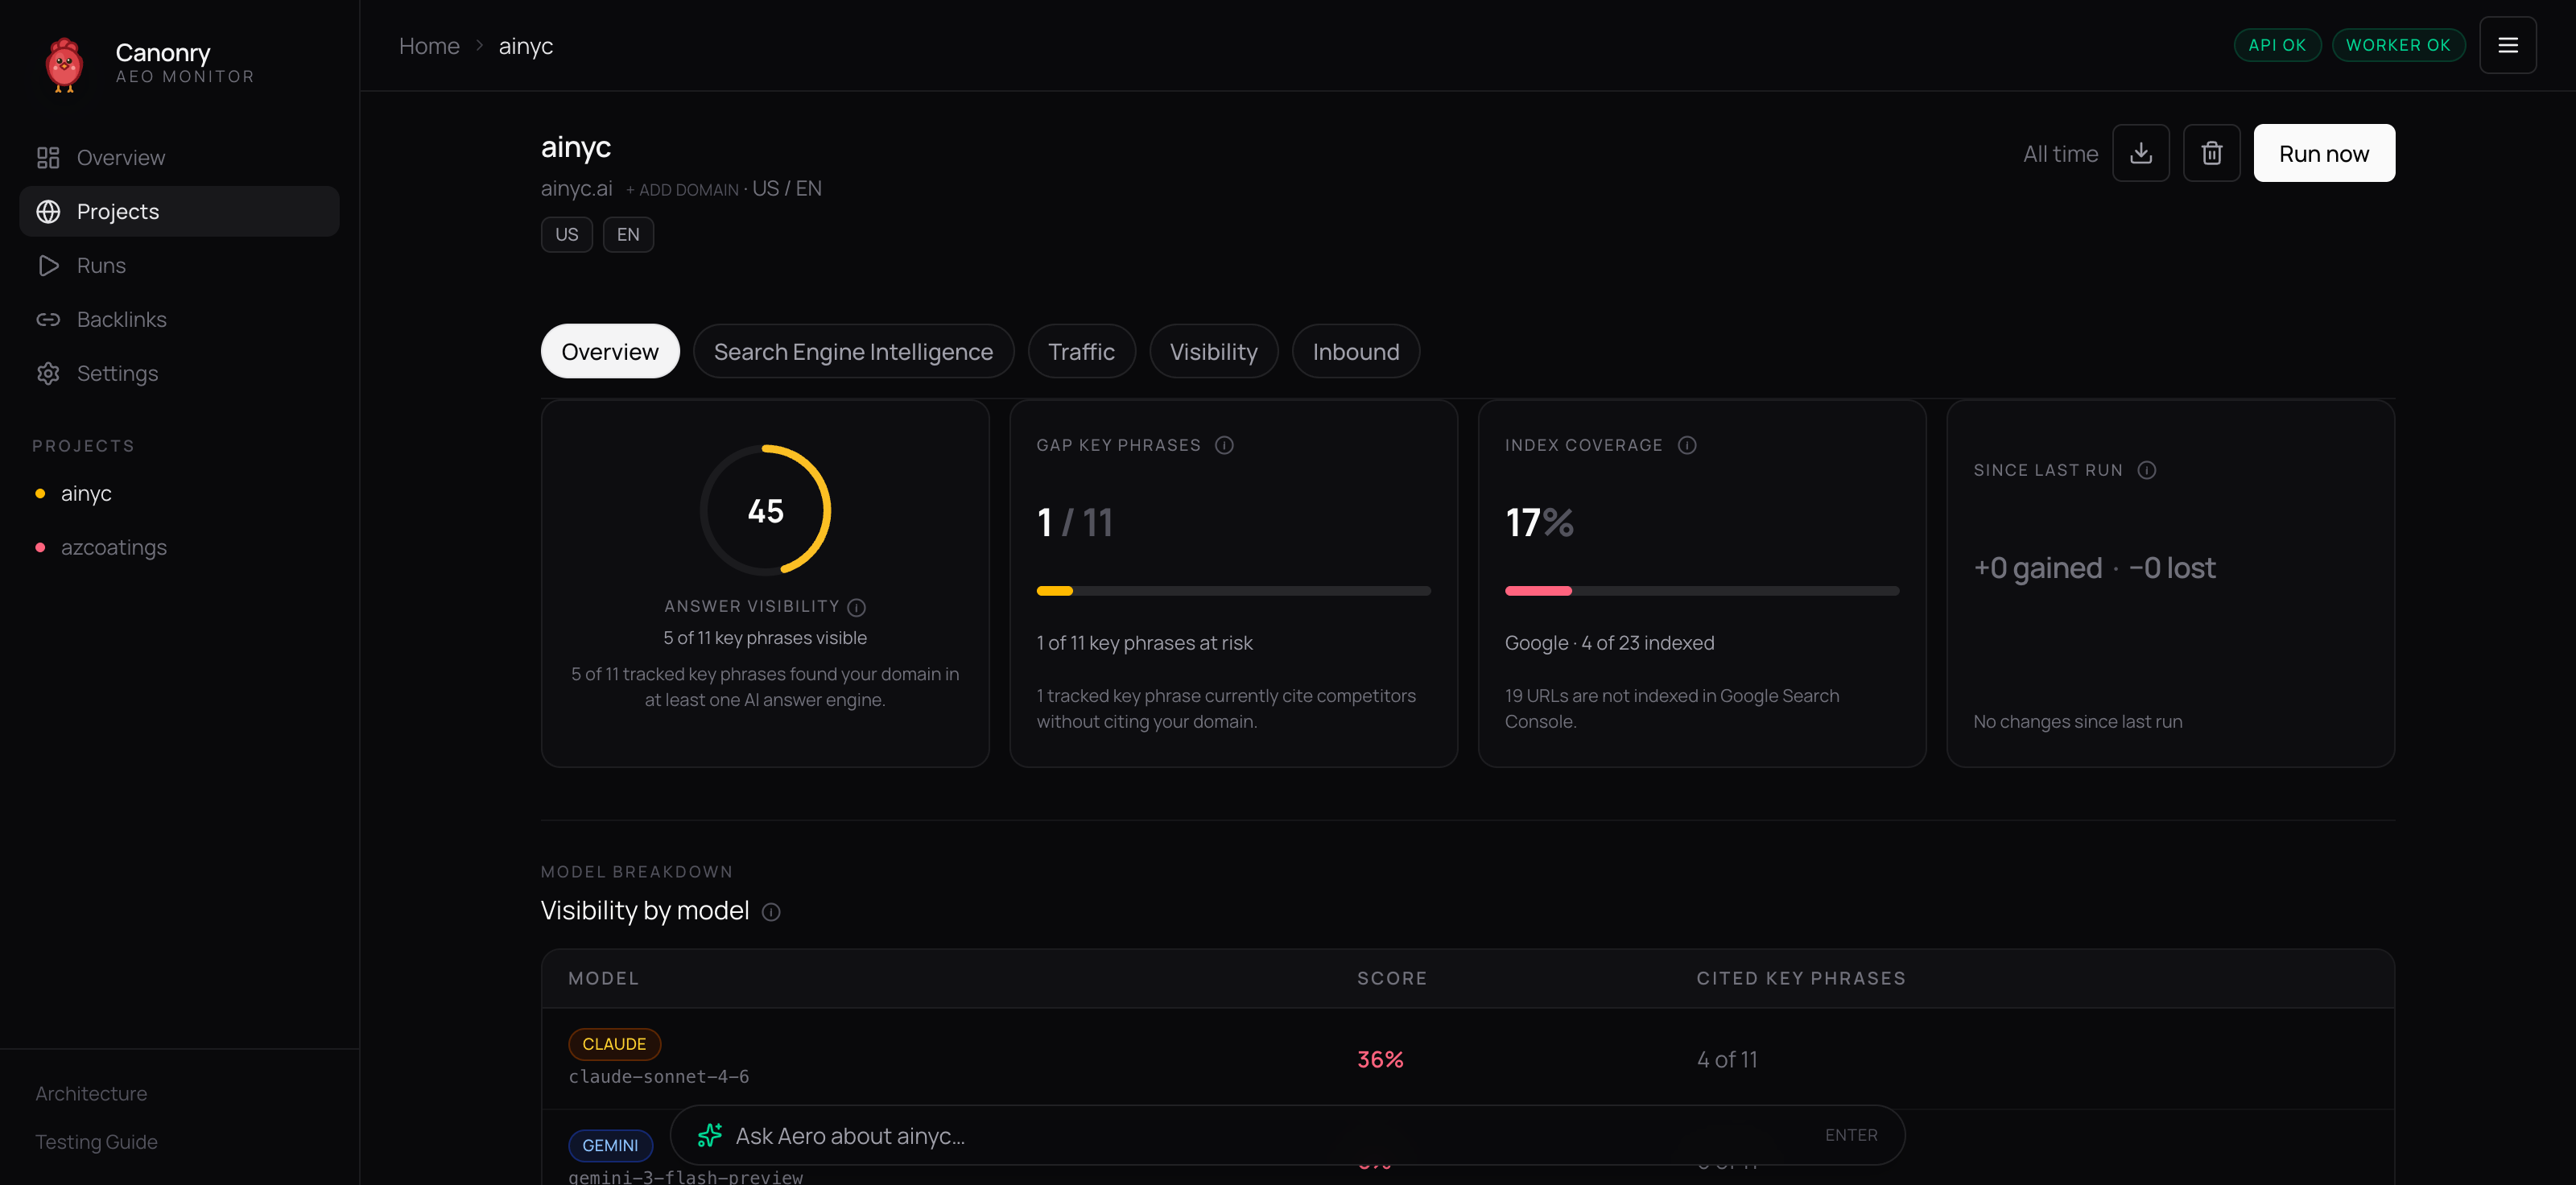
Task: Click the Settings gear icon
Action: (49, 373)
